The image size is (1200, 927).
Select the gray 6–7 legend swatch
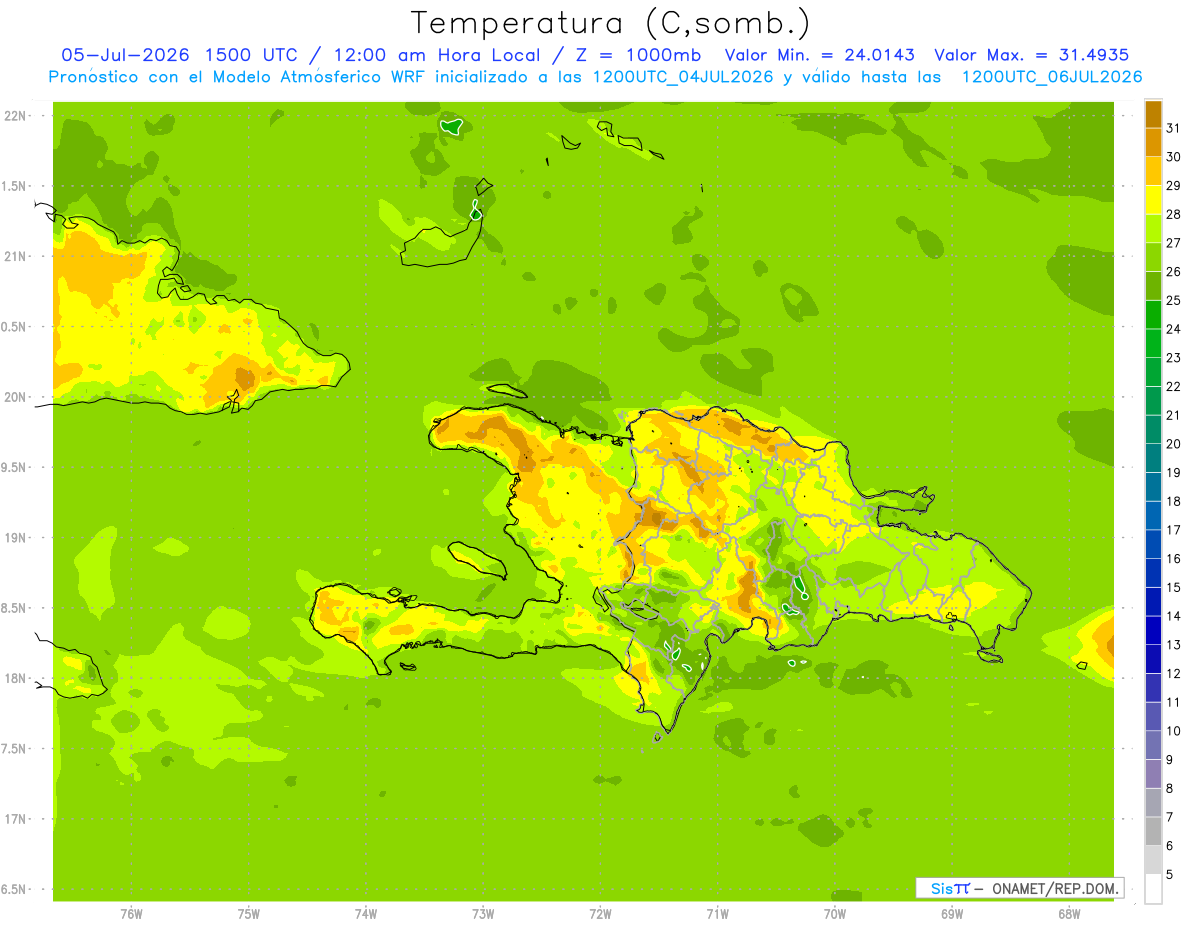click(x=1153, y=831)
